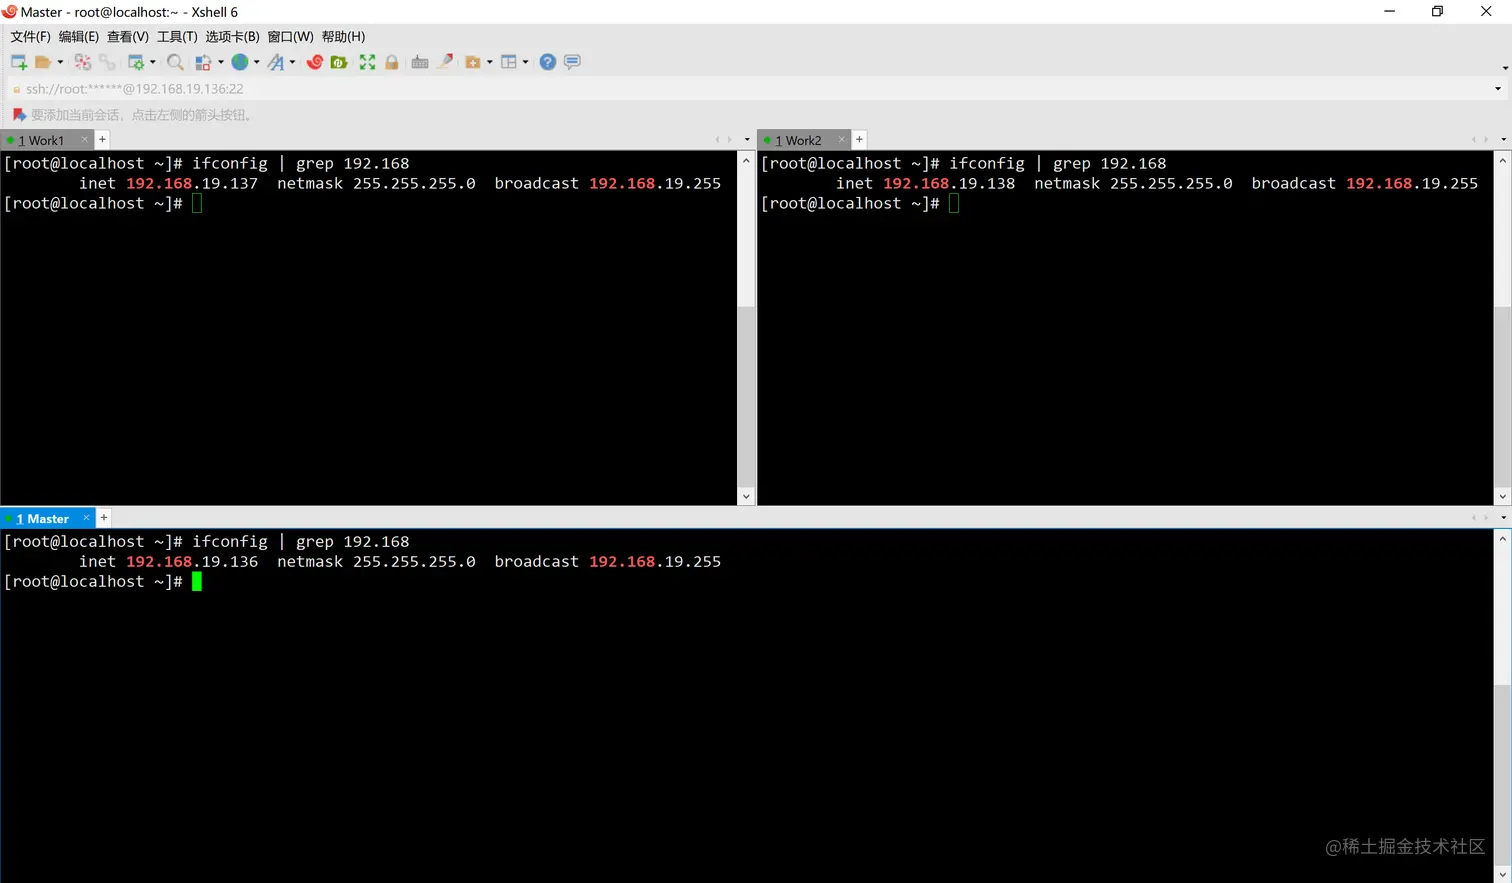Expand the globe encoding dropdown arrow

click(x=257, y=62)
